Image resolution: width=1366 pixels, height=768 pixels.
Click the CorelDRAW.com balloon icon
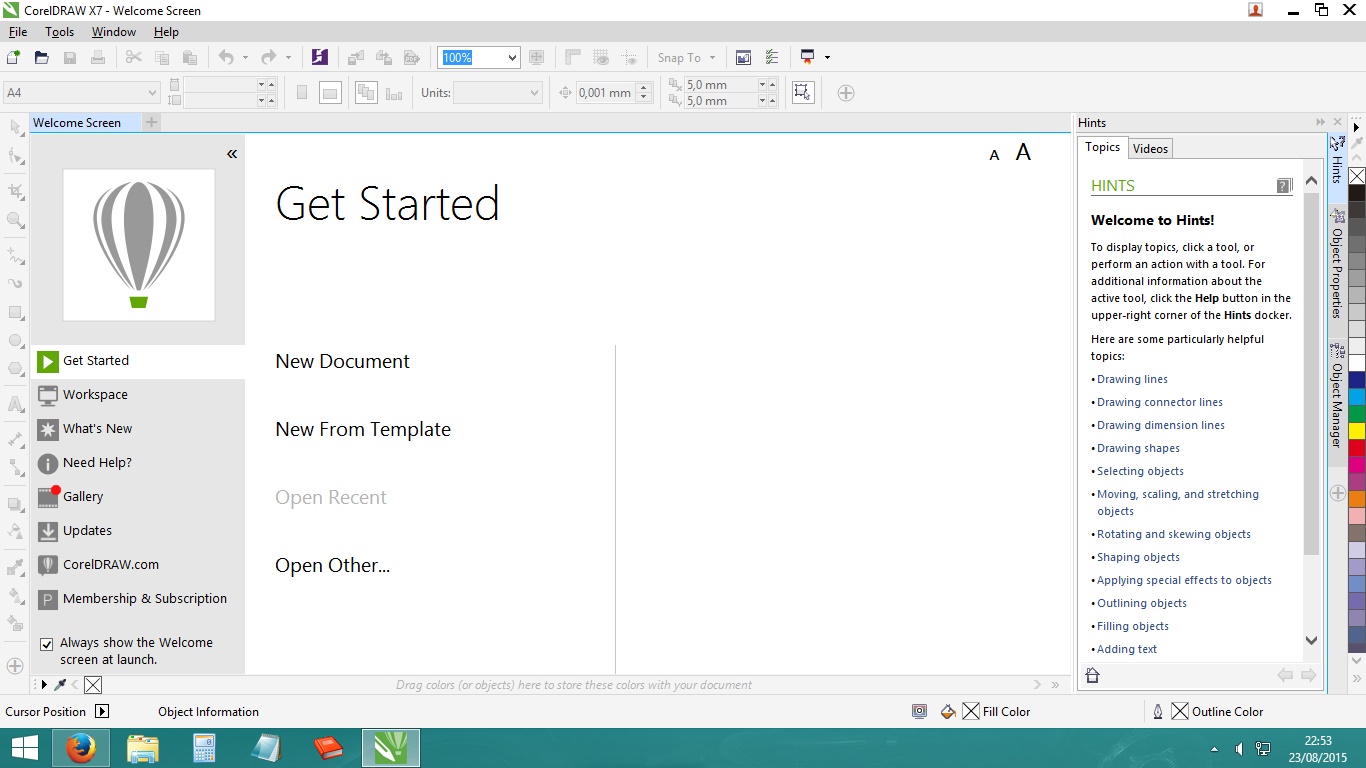click(x=47, y=565)
